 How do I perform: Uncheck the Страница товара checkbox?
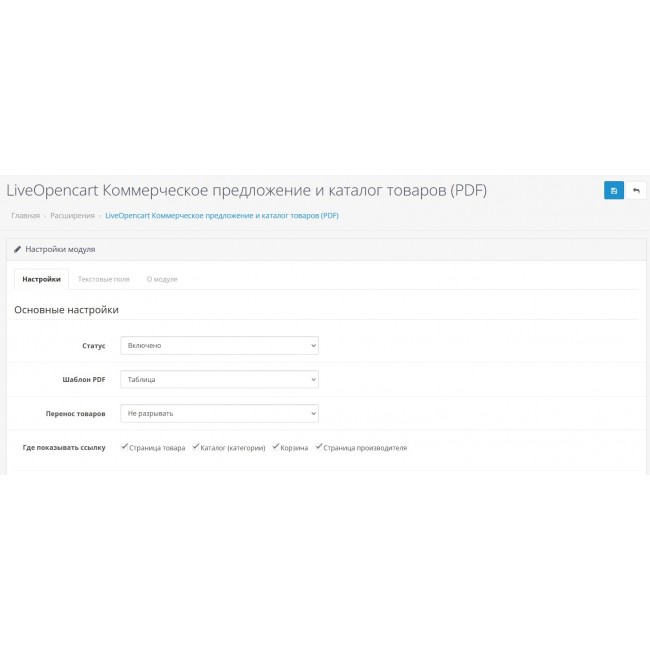(124, 447)
